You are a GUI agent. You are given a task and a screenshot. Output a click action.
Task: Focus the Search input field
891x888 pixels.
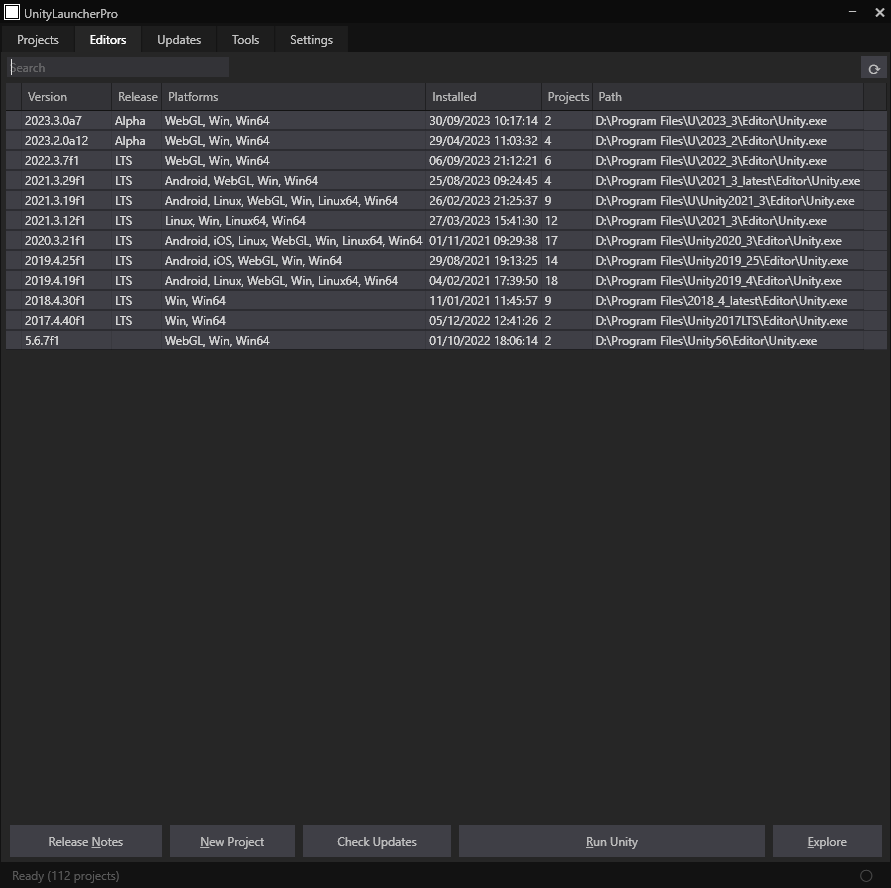118,68
